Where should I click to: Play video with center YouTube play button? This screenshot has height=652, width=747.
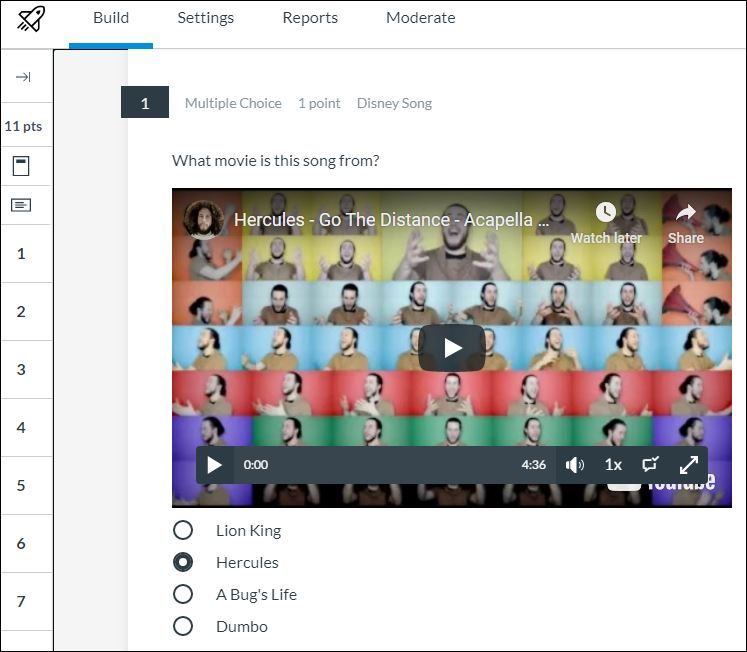click(452, 348)
